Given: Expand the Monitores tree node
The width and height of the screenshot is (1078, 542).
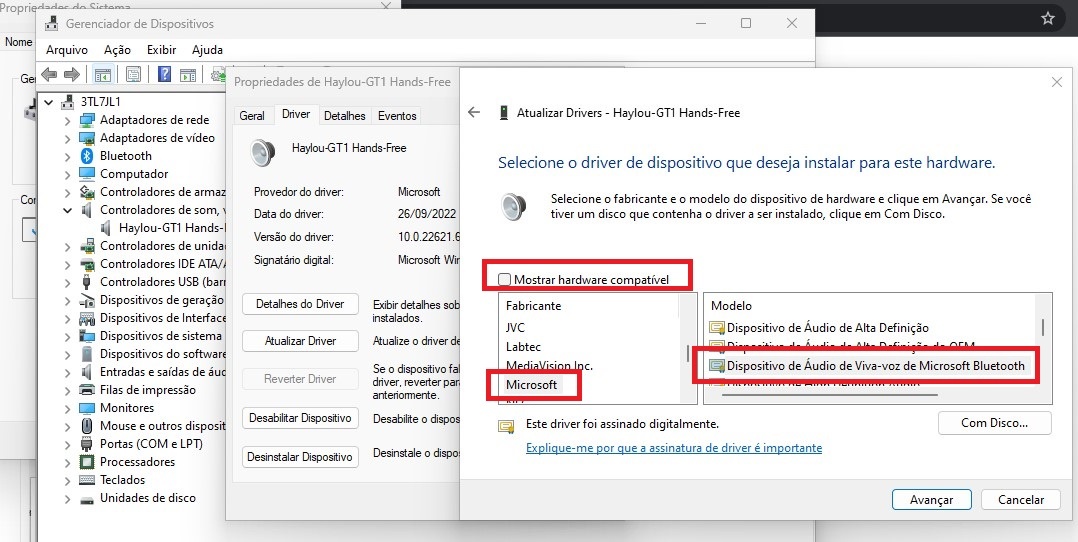Looking at the screenshot, I should (67, 408).
